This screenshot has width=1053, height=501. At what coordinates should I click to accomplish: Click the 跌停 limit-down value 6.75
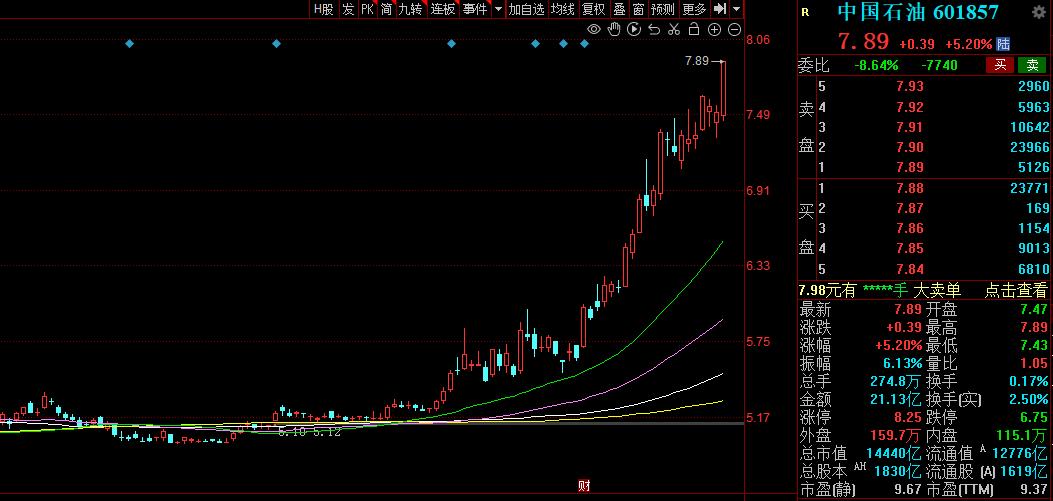(1033, 417)
